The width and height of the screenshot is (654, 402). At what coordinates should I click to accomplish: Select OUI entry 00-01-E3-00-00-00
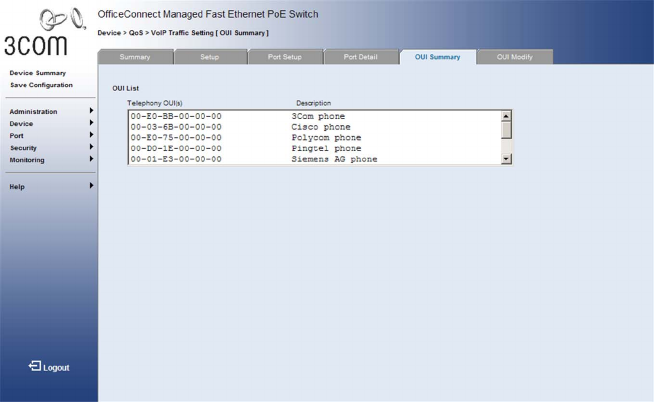point(176,159)
